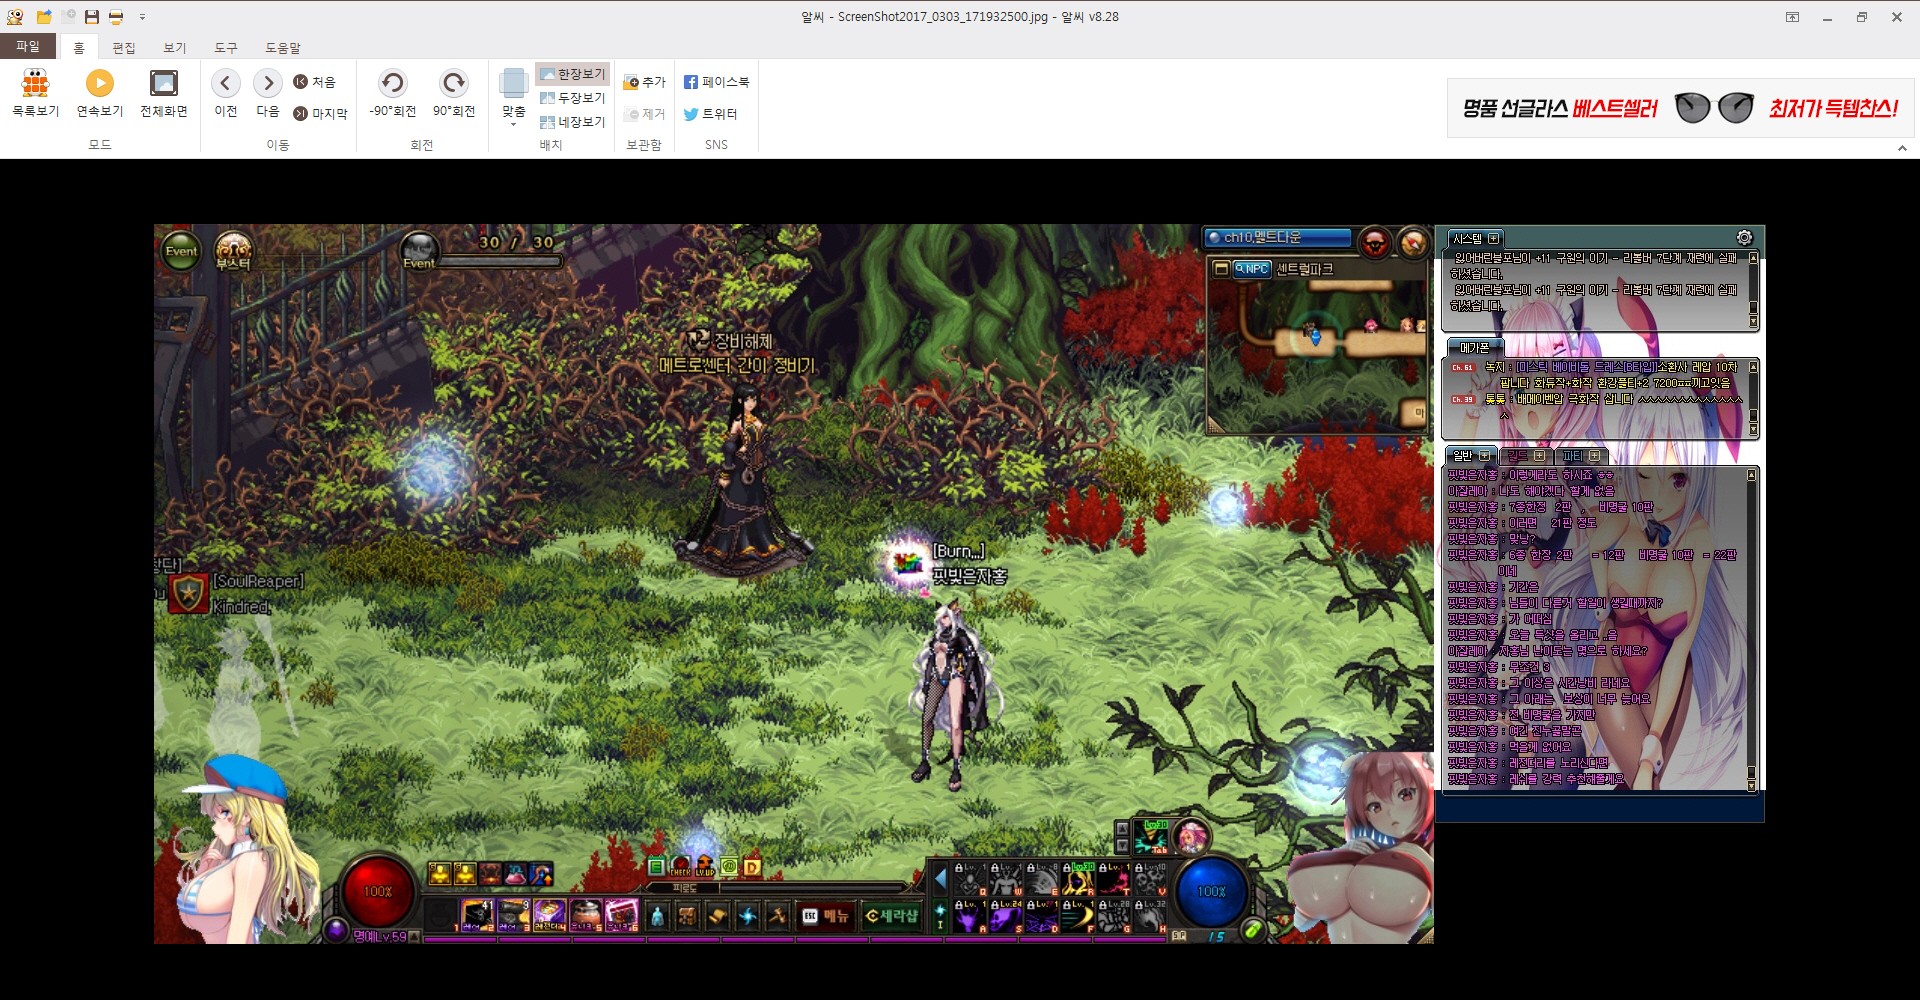Open window ribbon display options button
Viewport: 1920px width, 1000px height.
1792,17
